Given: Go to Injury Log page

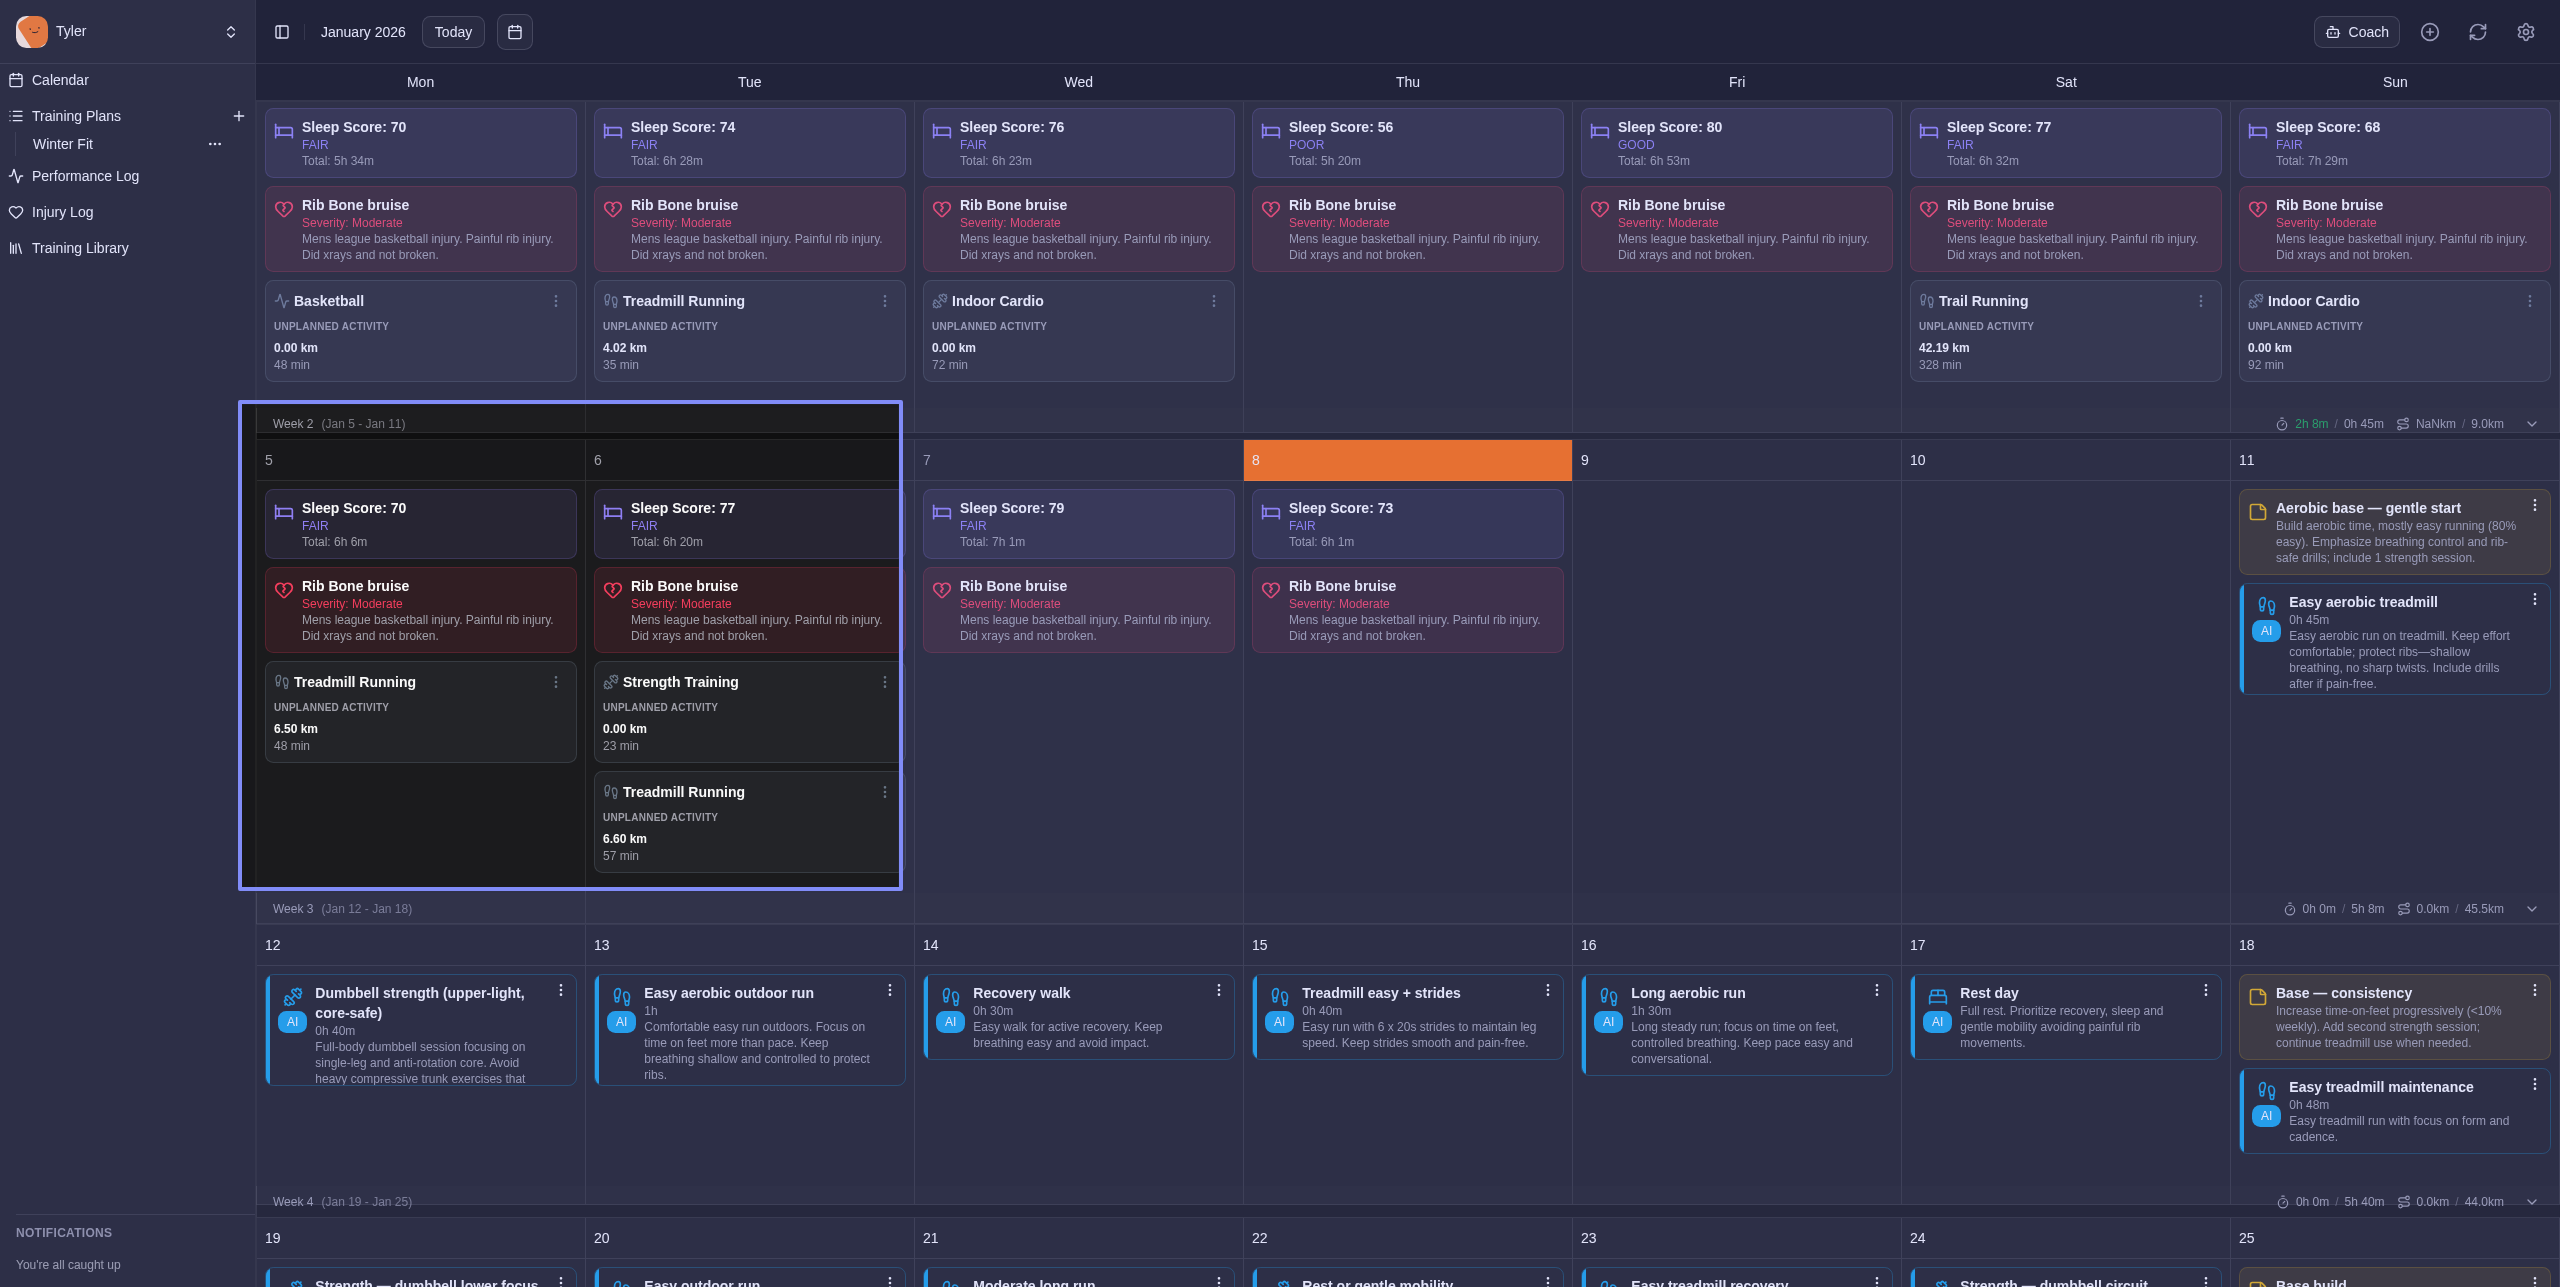Looking at the screenshot, I should [62, 212].
